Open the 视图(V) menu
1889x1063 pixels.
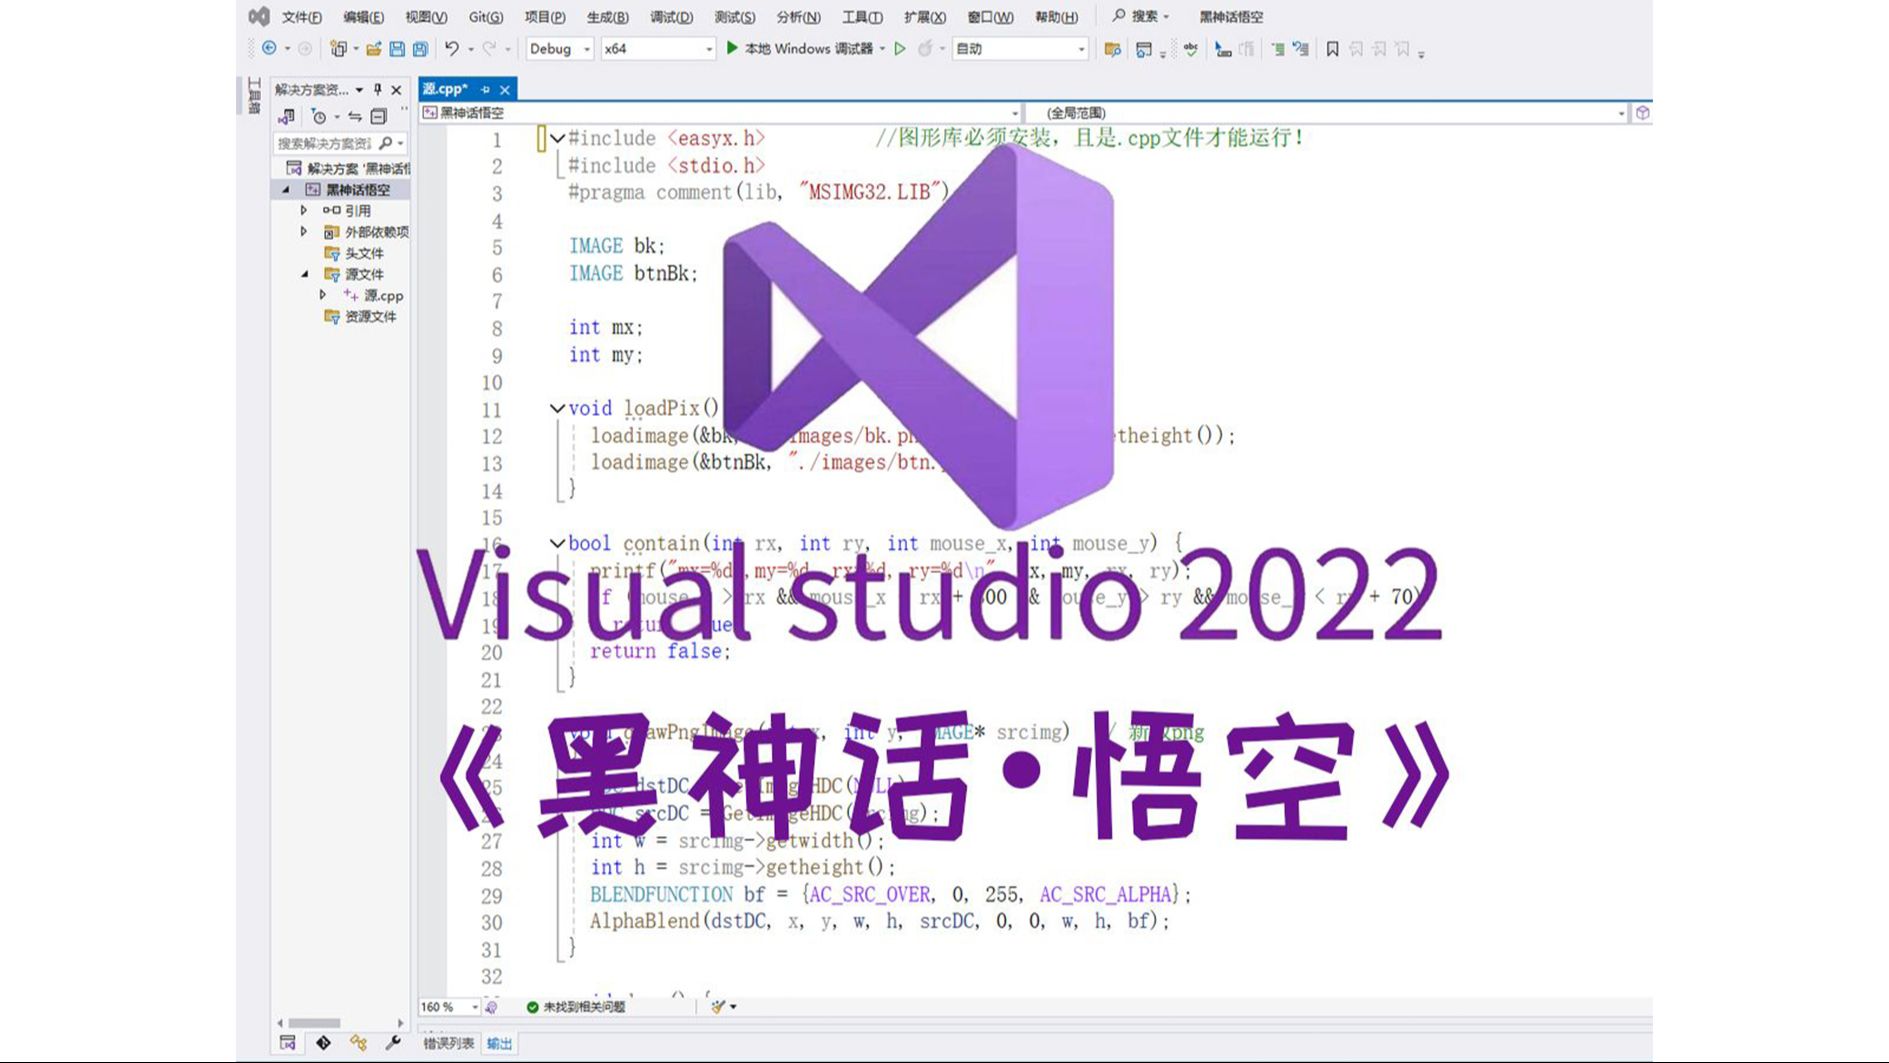coord(426,17)
